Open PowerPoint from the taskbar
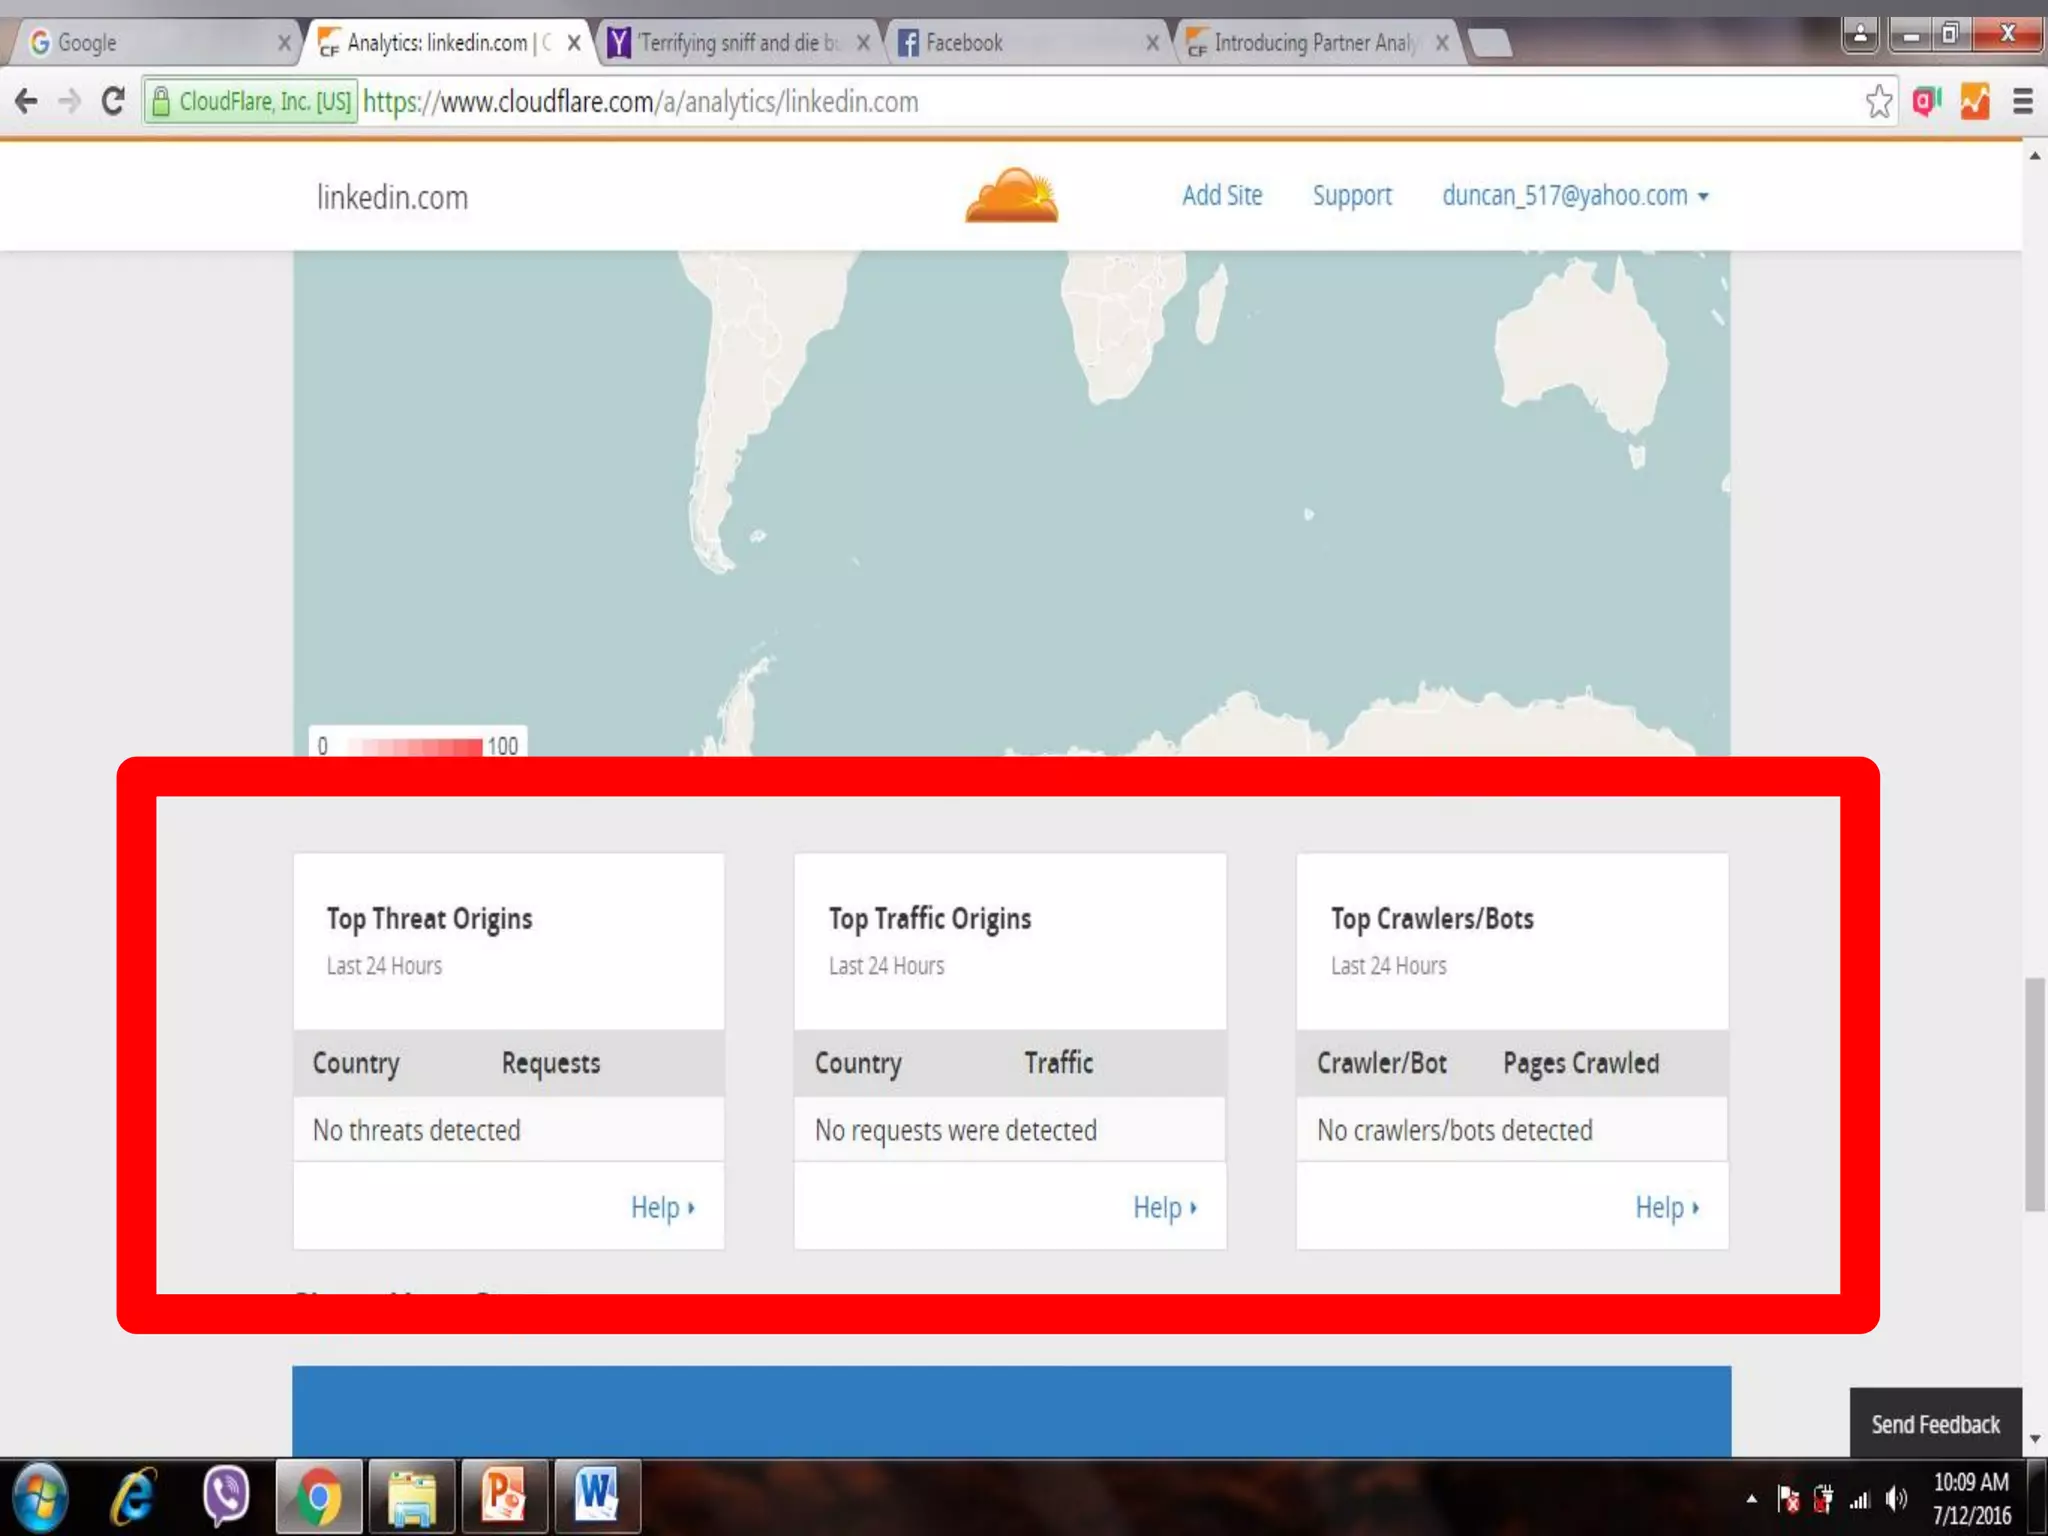Viewport: 2048px width, 1536px height. [x=503, y=1496]
